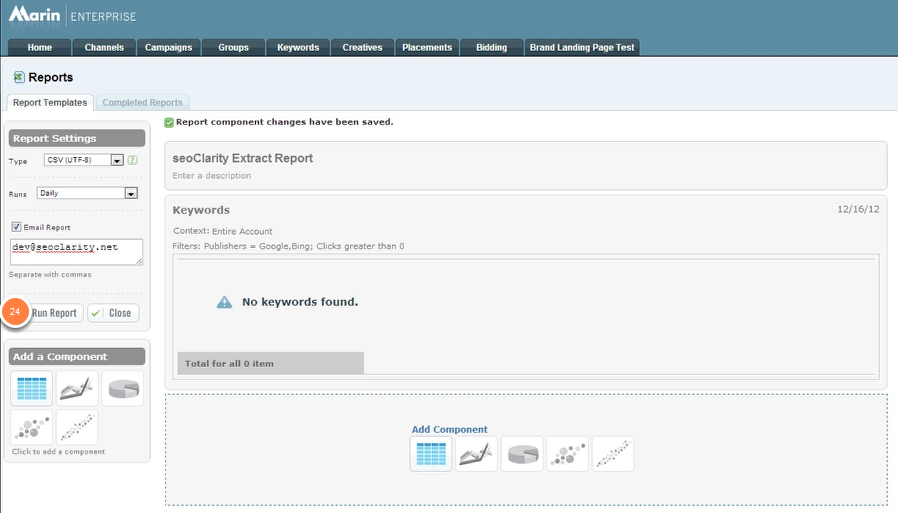The width and height of the screenshot is (898, 513).
Task: Click the Close button
Action: [x=113, y=313]
